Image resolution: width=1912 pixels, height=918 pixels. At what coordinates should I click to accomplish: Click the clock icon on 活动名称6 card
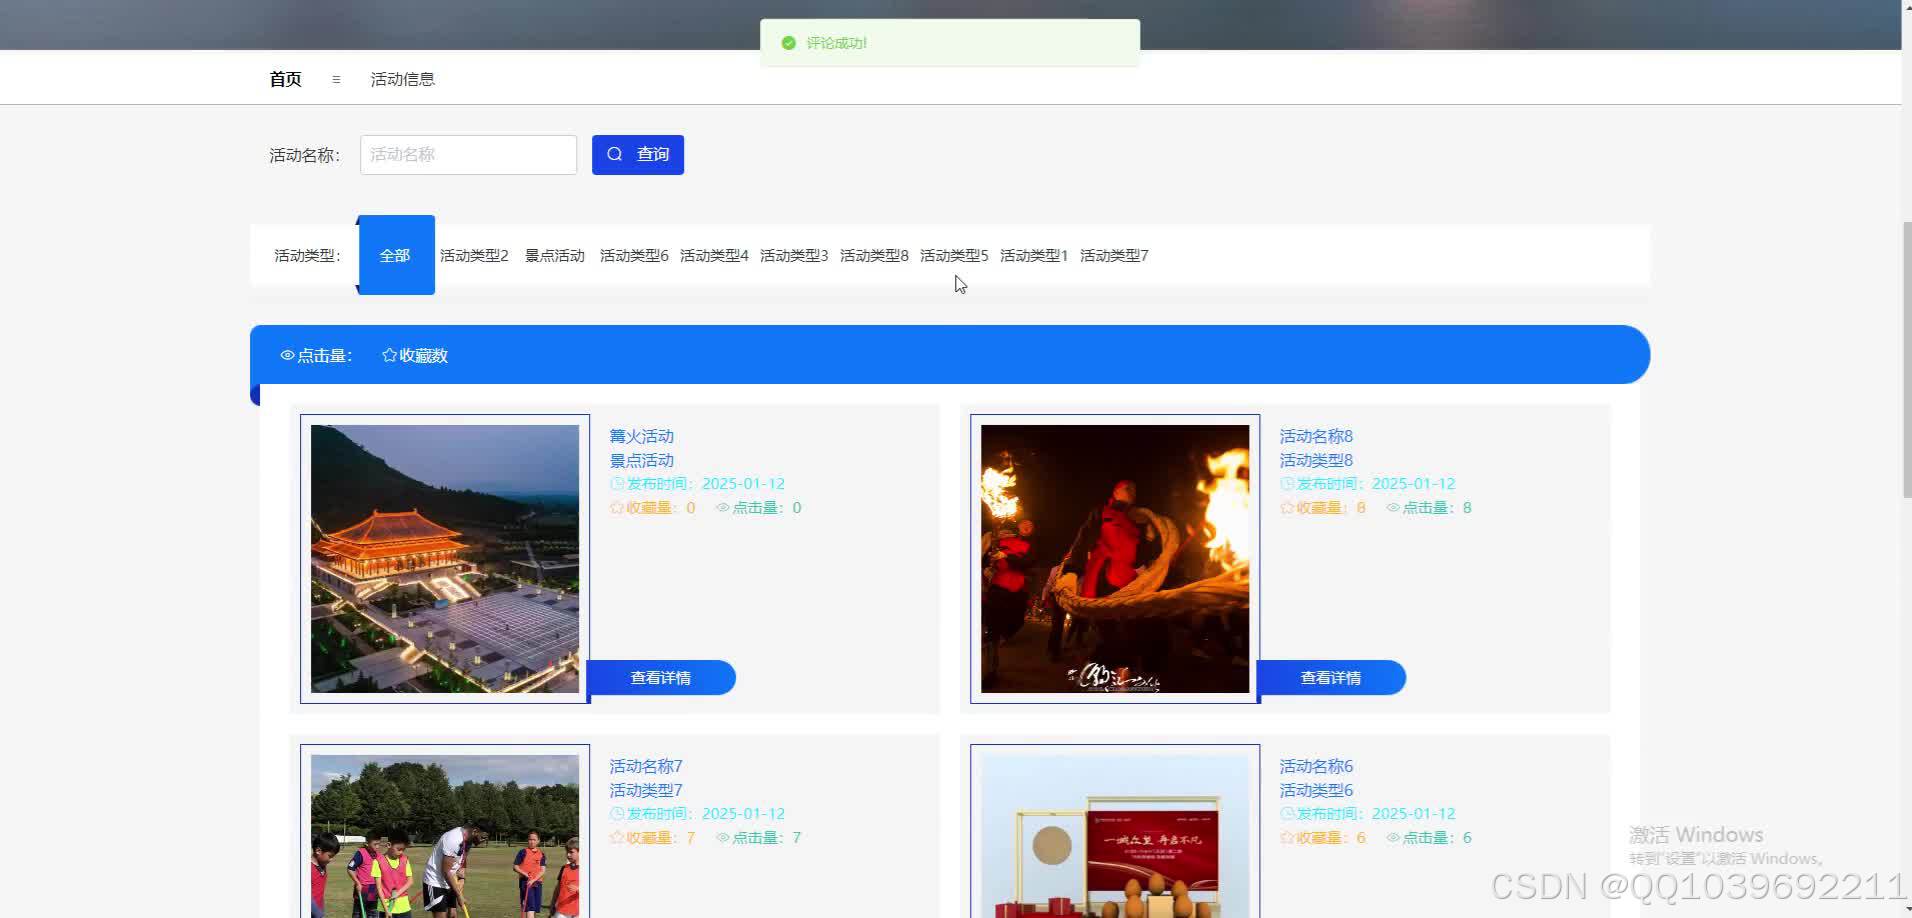[x=1287, y=814]
